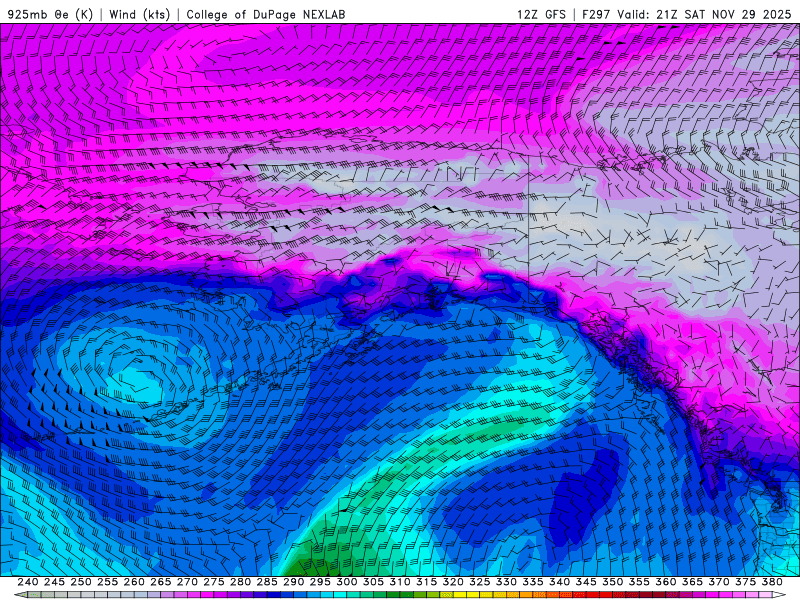
Task: Click 'College of DuPage NEXLAB' header text
Action: (266, 14)
